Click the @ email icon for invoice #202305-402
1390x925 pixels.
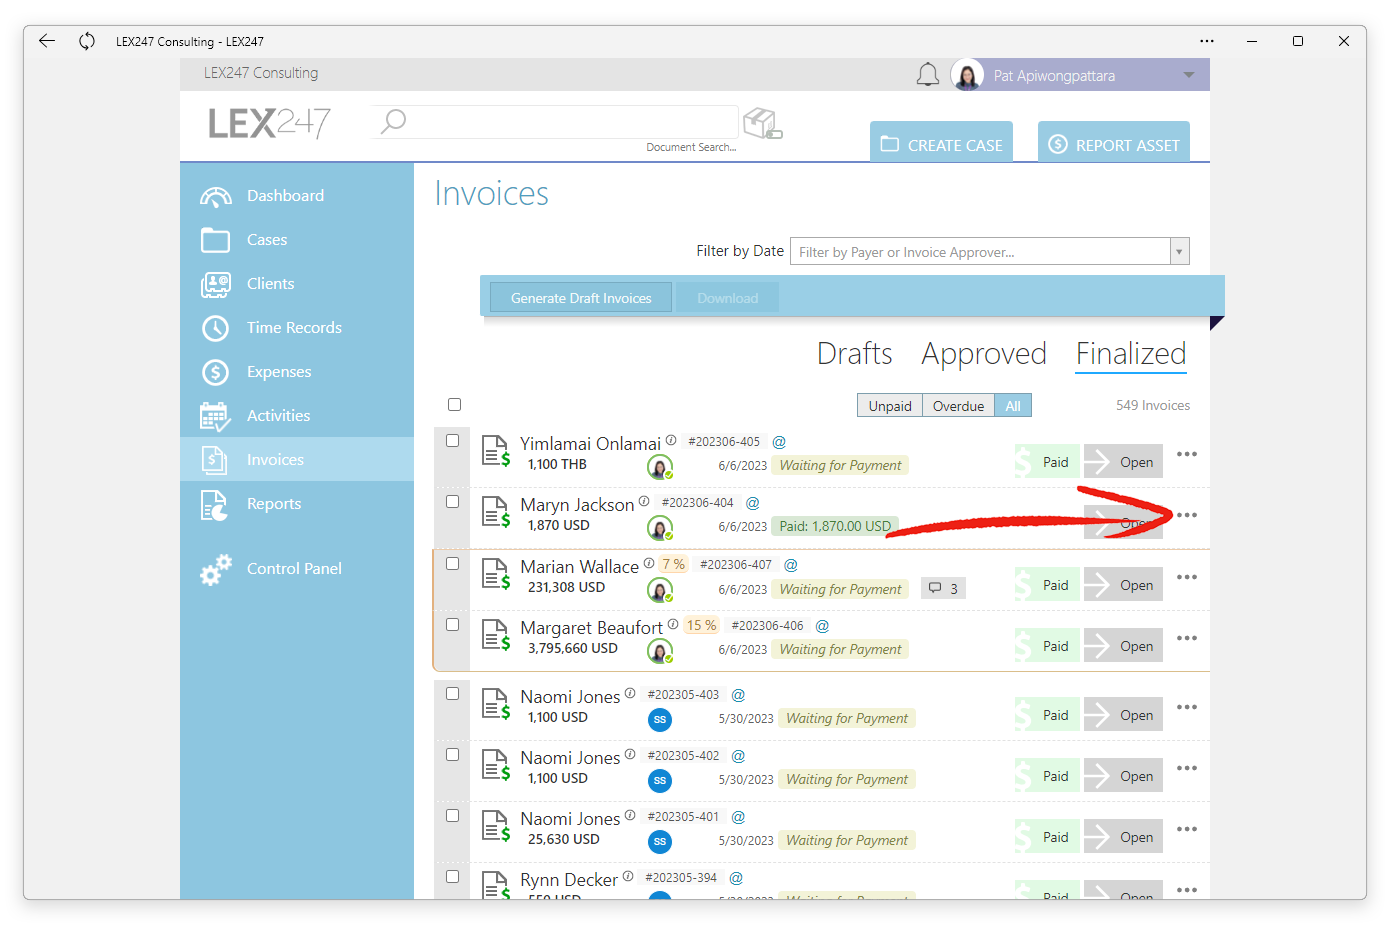[738, 756]
